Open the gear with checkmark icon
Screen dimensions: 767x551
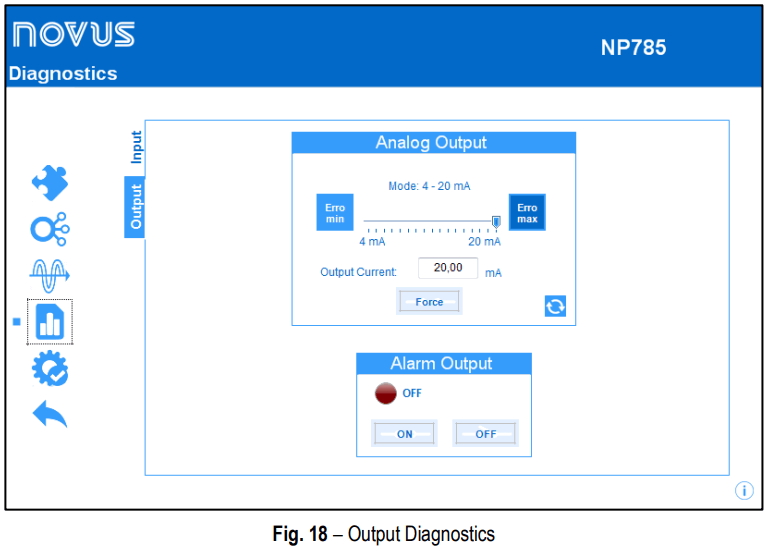pos(50,368)
